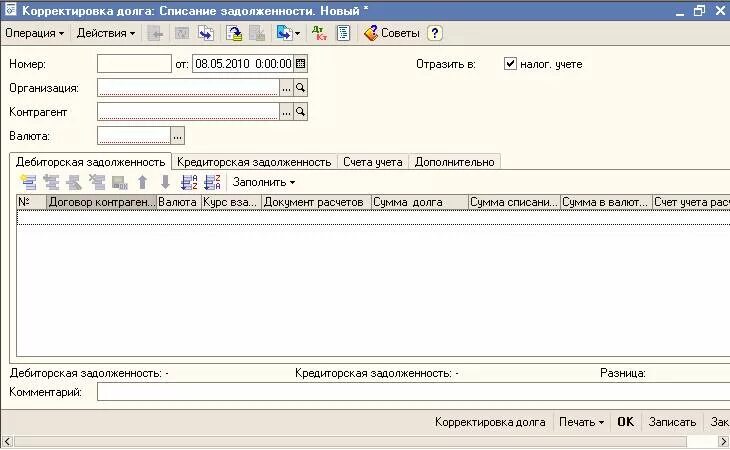Click the repost document icon with yellow folder
The image size is (730, 450).
click(x=234, y=33)
